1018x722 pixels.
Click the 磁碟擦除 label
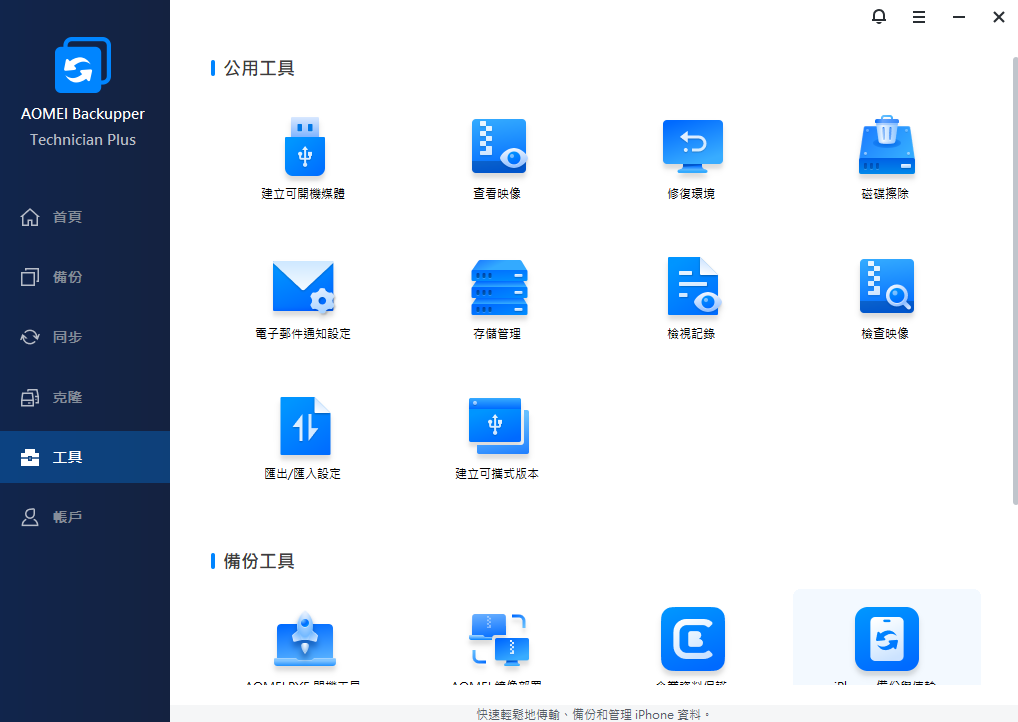885,193
